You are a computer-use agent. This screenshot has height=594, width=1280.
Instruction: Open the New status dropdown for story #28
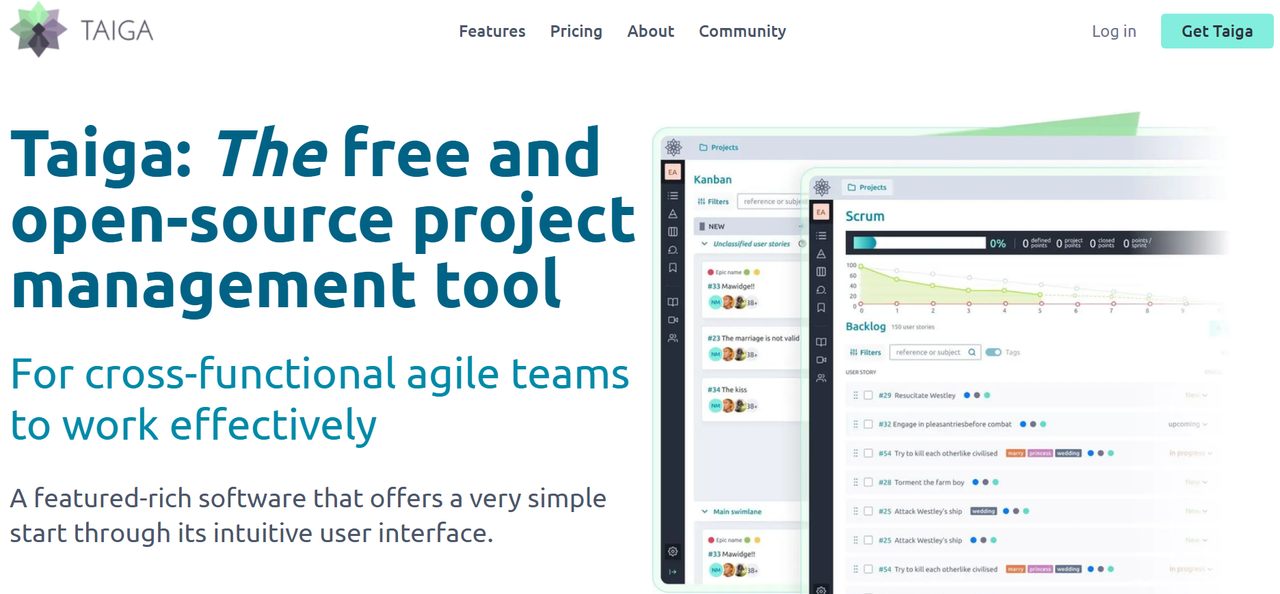point(1196,482)
